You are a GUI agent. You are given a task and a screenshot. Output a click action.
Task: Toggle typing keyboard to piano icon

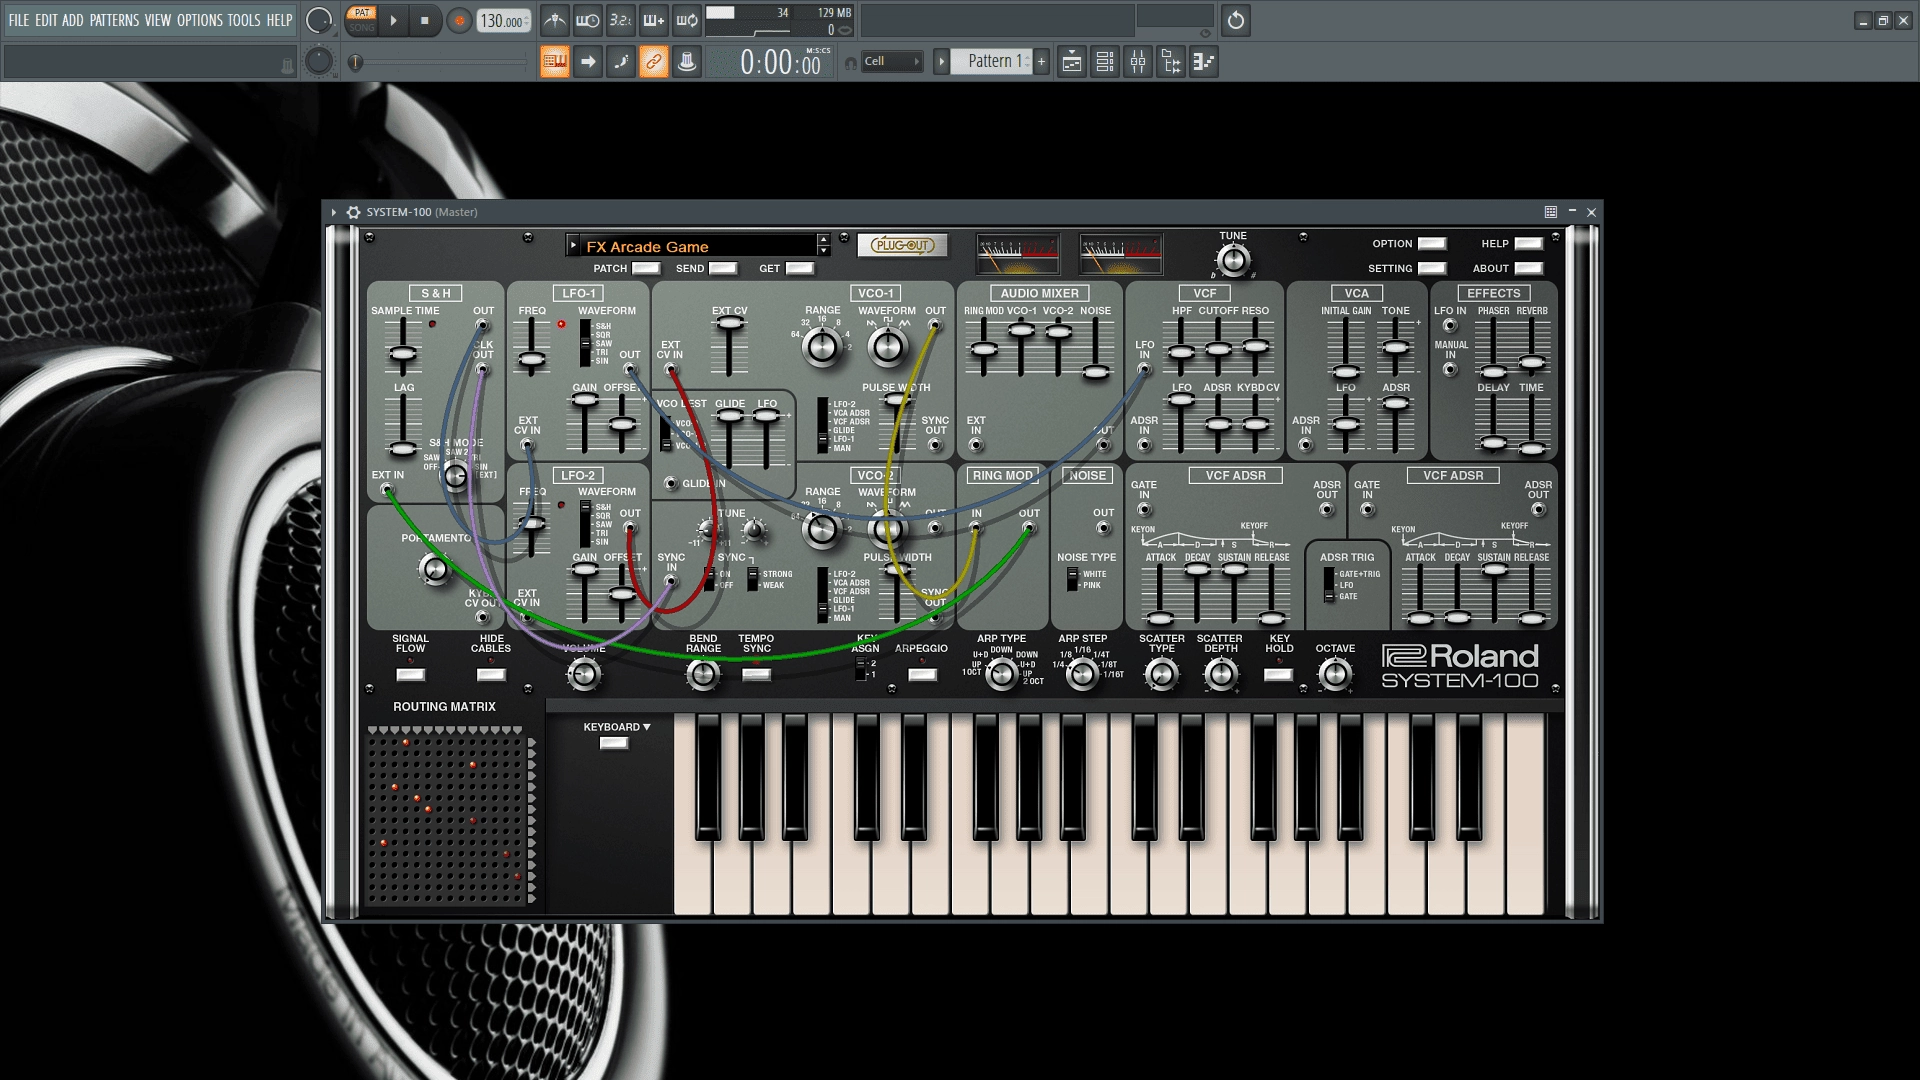[x=555, y=62]
